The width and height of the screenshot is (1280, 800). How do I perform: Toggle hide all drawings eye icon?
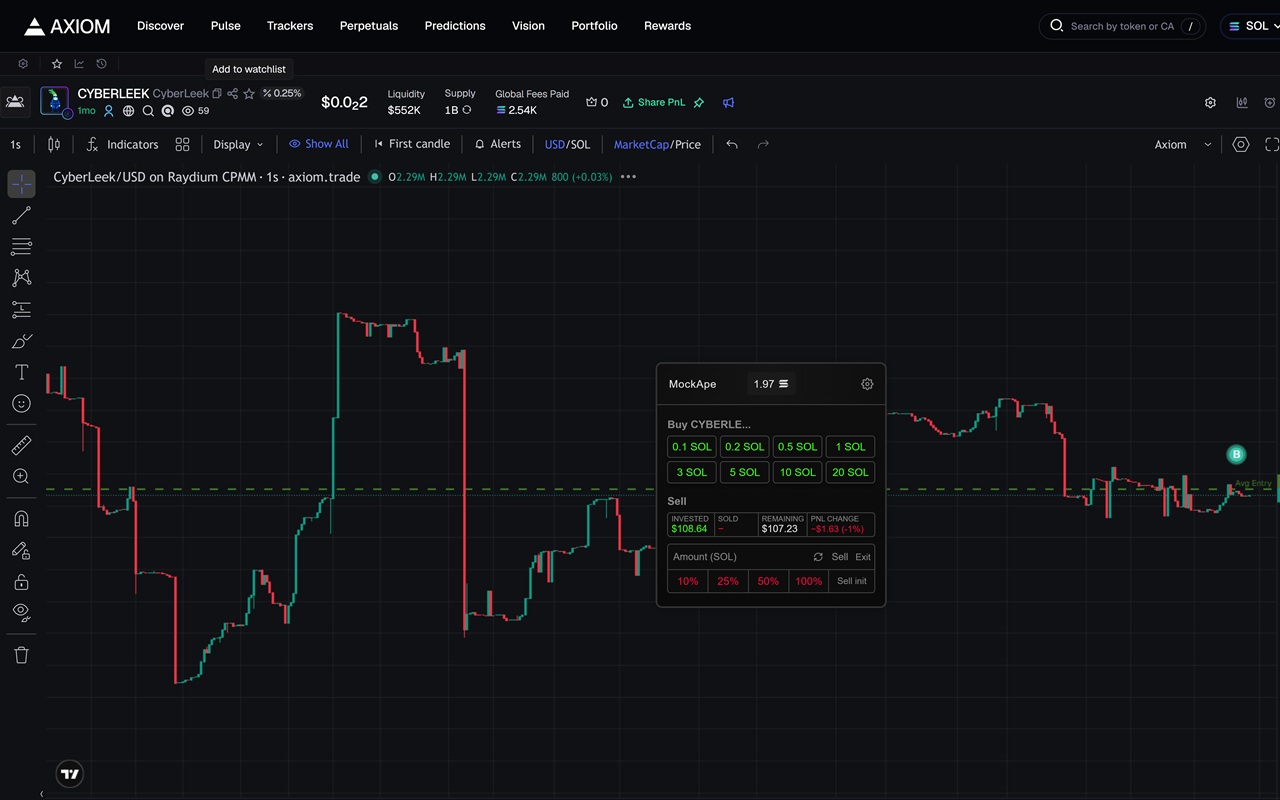[x=21, y=612]
